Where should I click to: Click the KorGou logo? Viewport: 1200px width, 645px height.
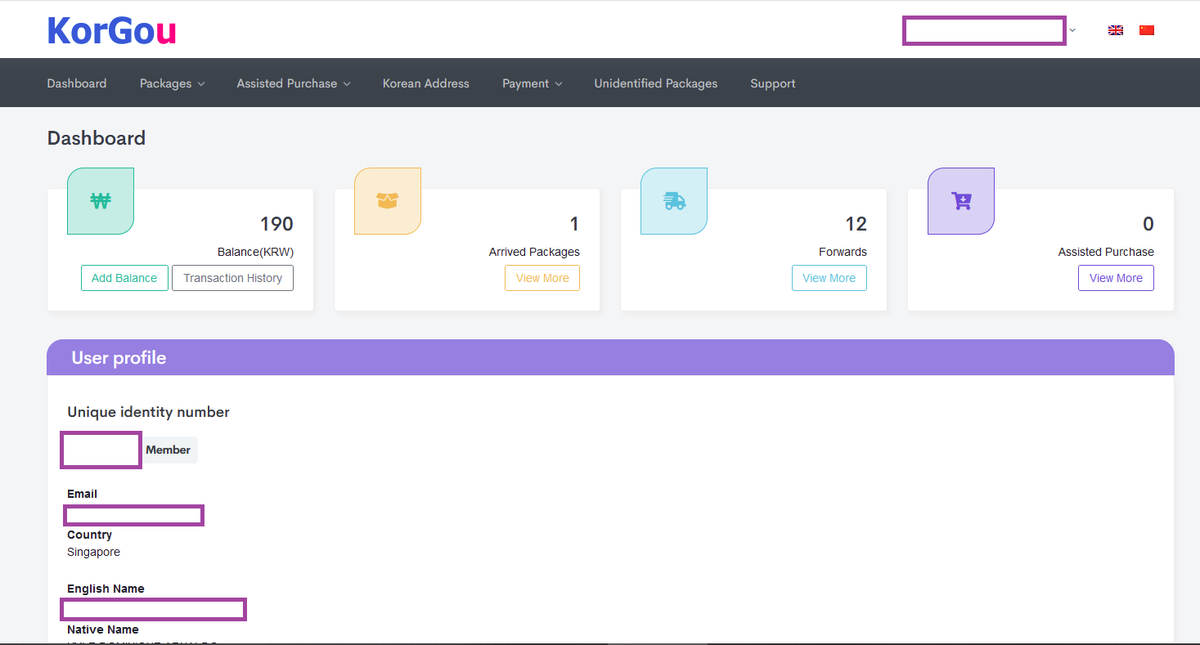tap(112, 31)
